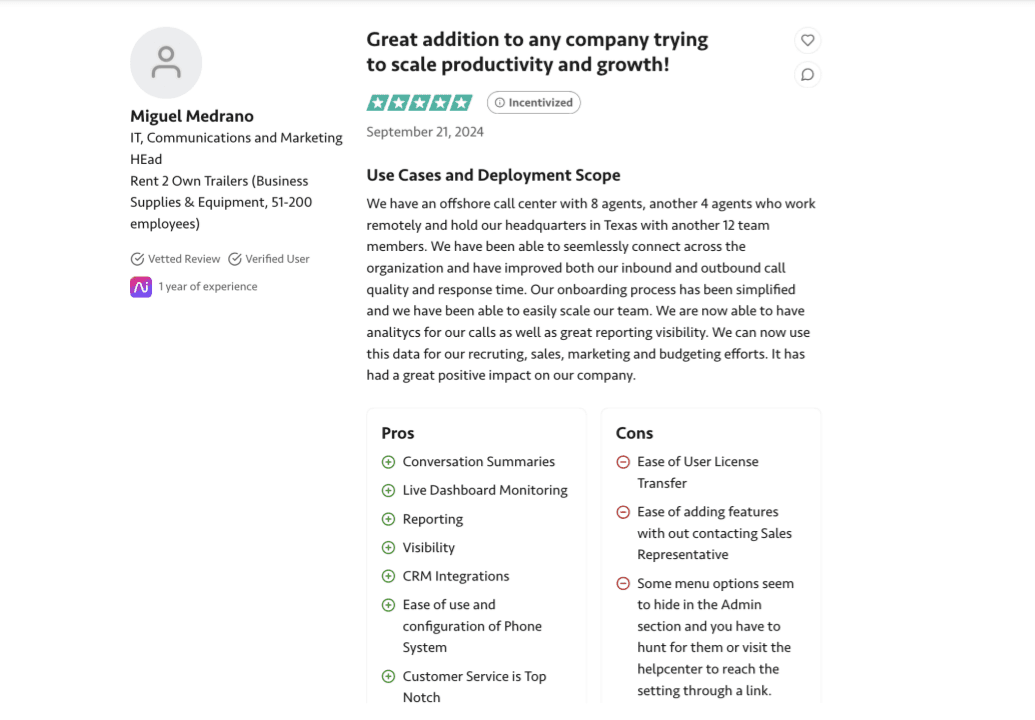Click the September 21, 2024 review date
The height and width of the screenshot is (720, 1035).
[425, 132]
